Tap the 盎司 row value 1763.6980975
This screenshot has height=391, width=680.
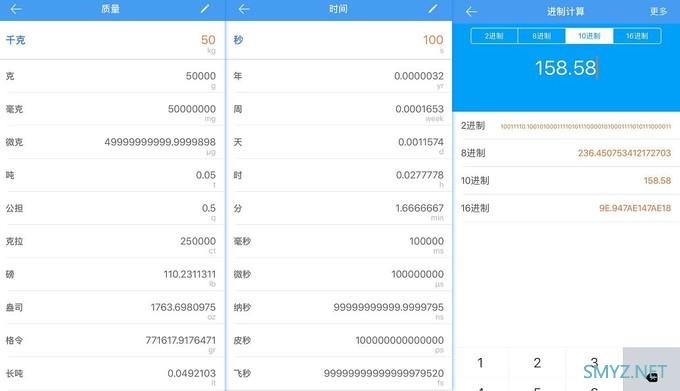183,307
